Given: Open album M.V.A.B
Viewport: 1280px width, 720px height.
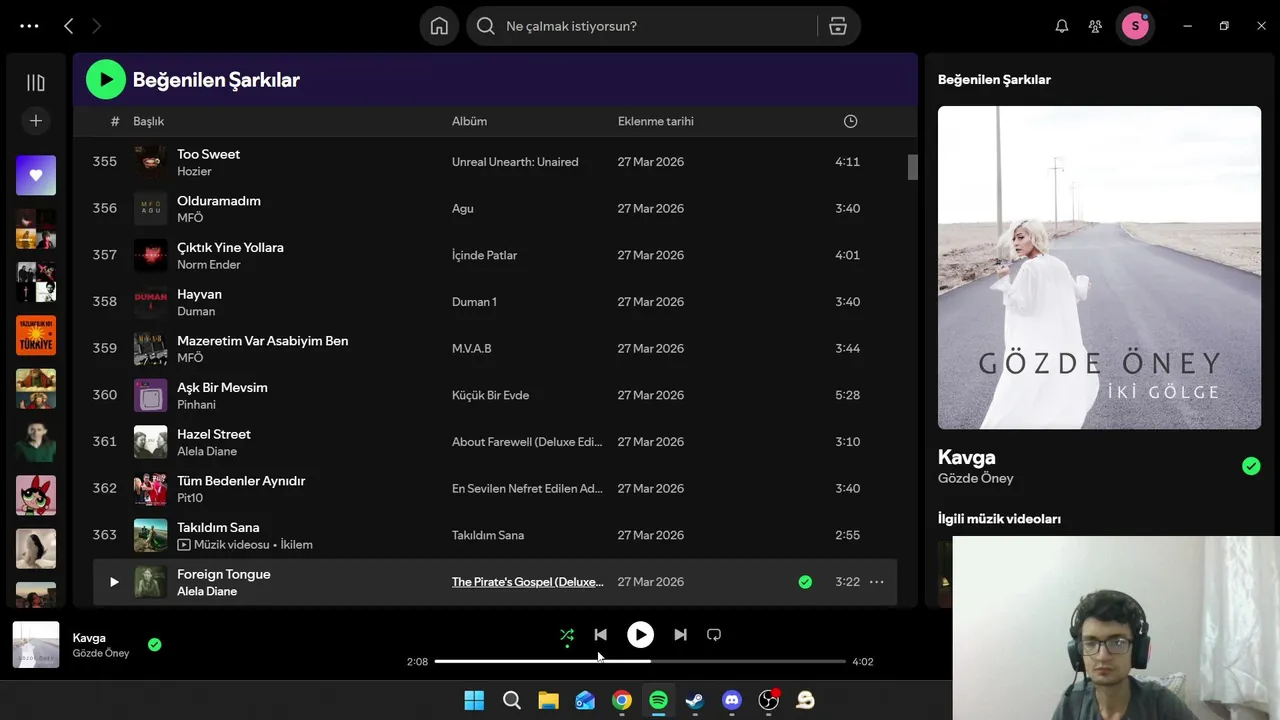Looking at the screenshot, I should click(x=472, y=349).
